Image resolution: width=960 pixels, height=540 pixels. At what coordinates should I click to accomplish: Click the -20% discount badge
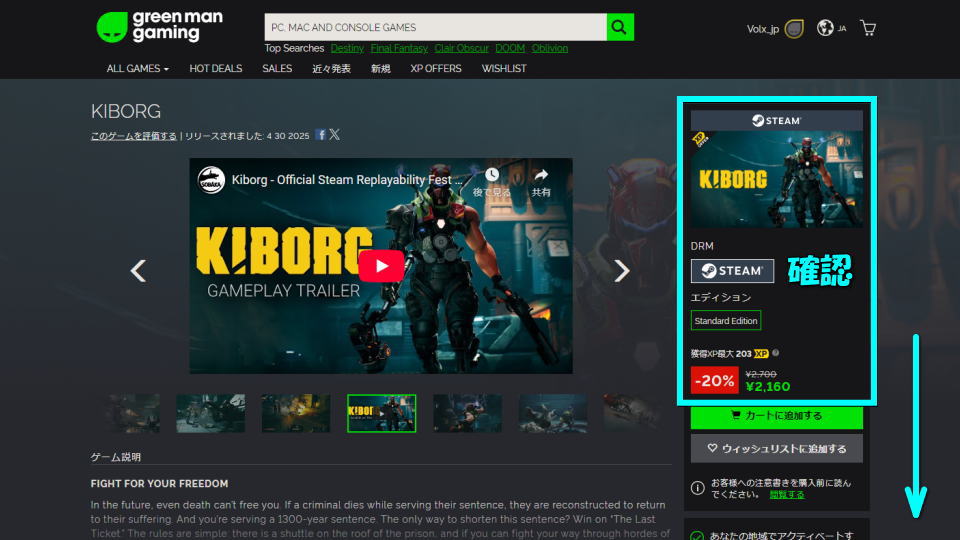pyautogui.click(x=714, y=380)
